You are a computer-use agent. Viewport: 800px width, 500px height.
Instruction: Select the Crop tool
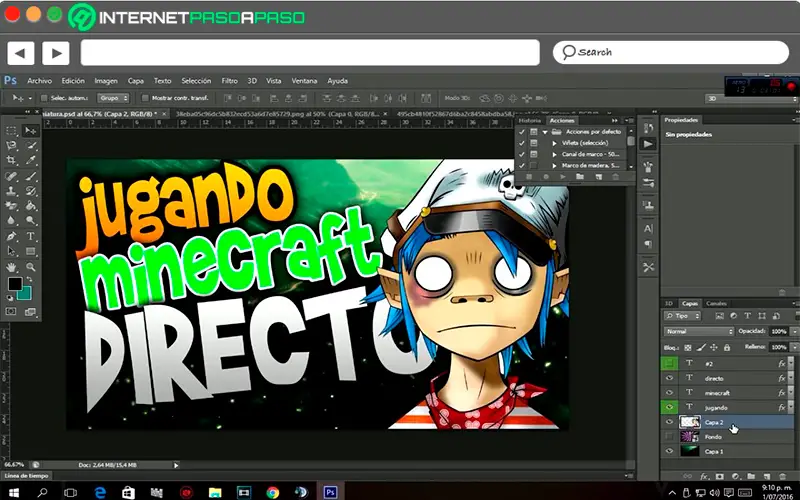tap(11, 160)
